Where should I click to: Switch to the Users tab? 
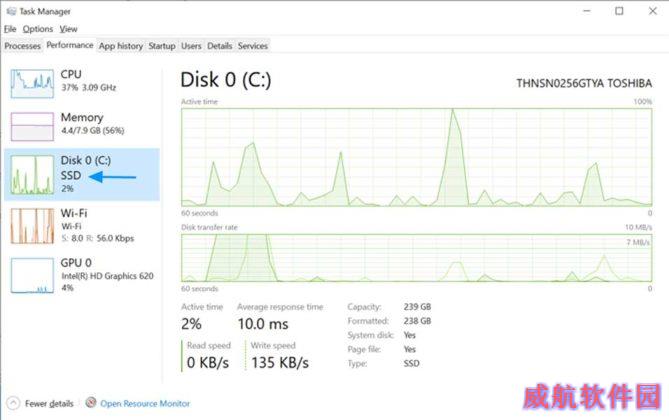click(x=191, y=46)
